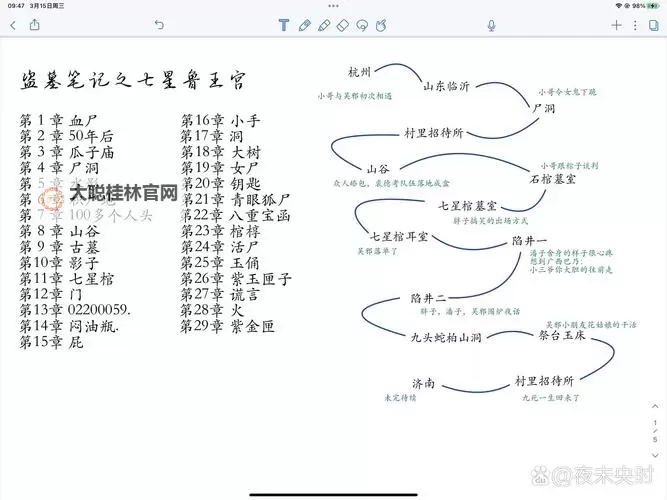Image resolution: width=667 pixels, height=500 pixels.
Task: Tap chapter line 第1章 血尸
Action: [x=59, y=120]
